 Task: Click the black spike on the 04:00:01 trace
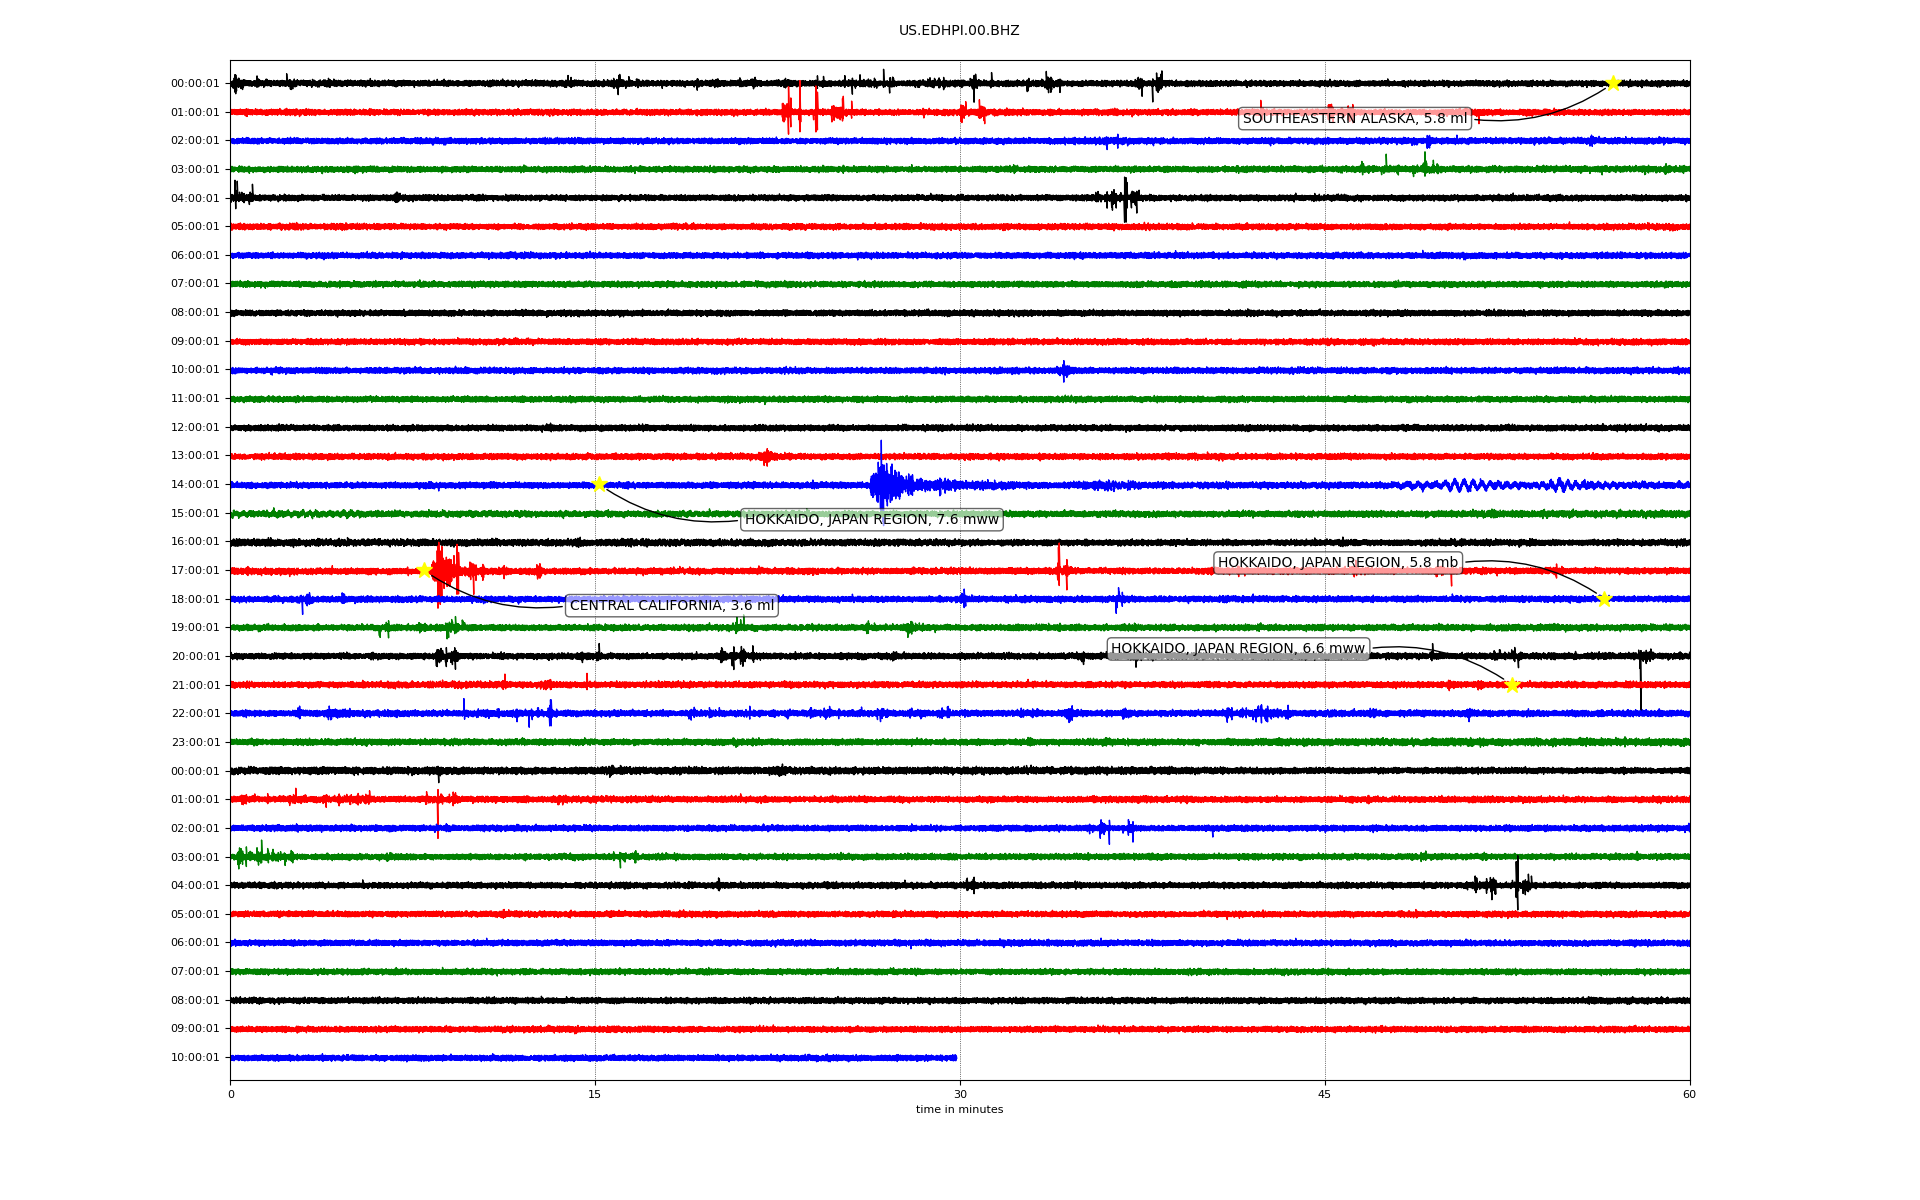[1125, 199]
